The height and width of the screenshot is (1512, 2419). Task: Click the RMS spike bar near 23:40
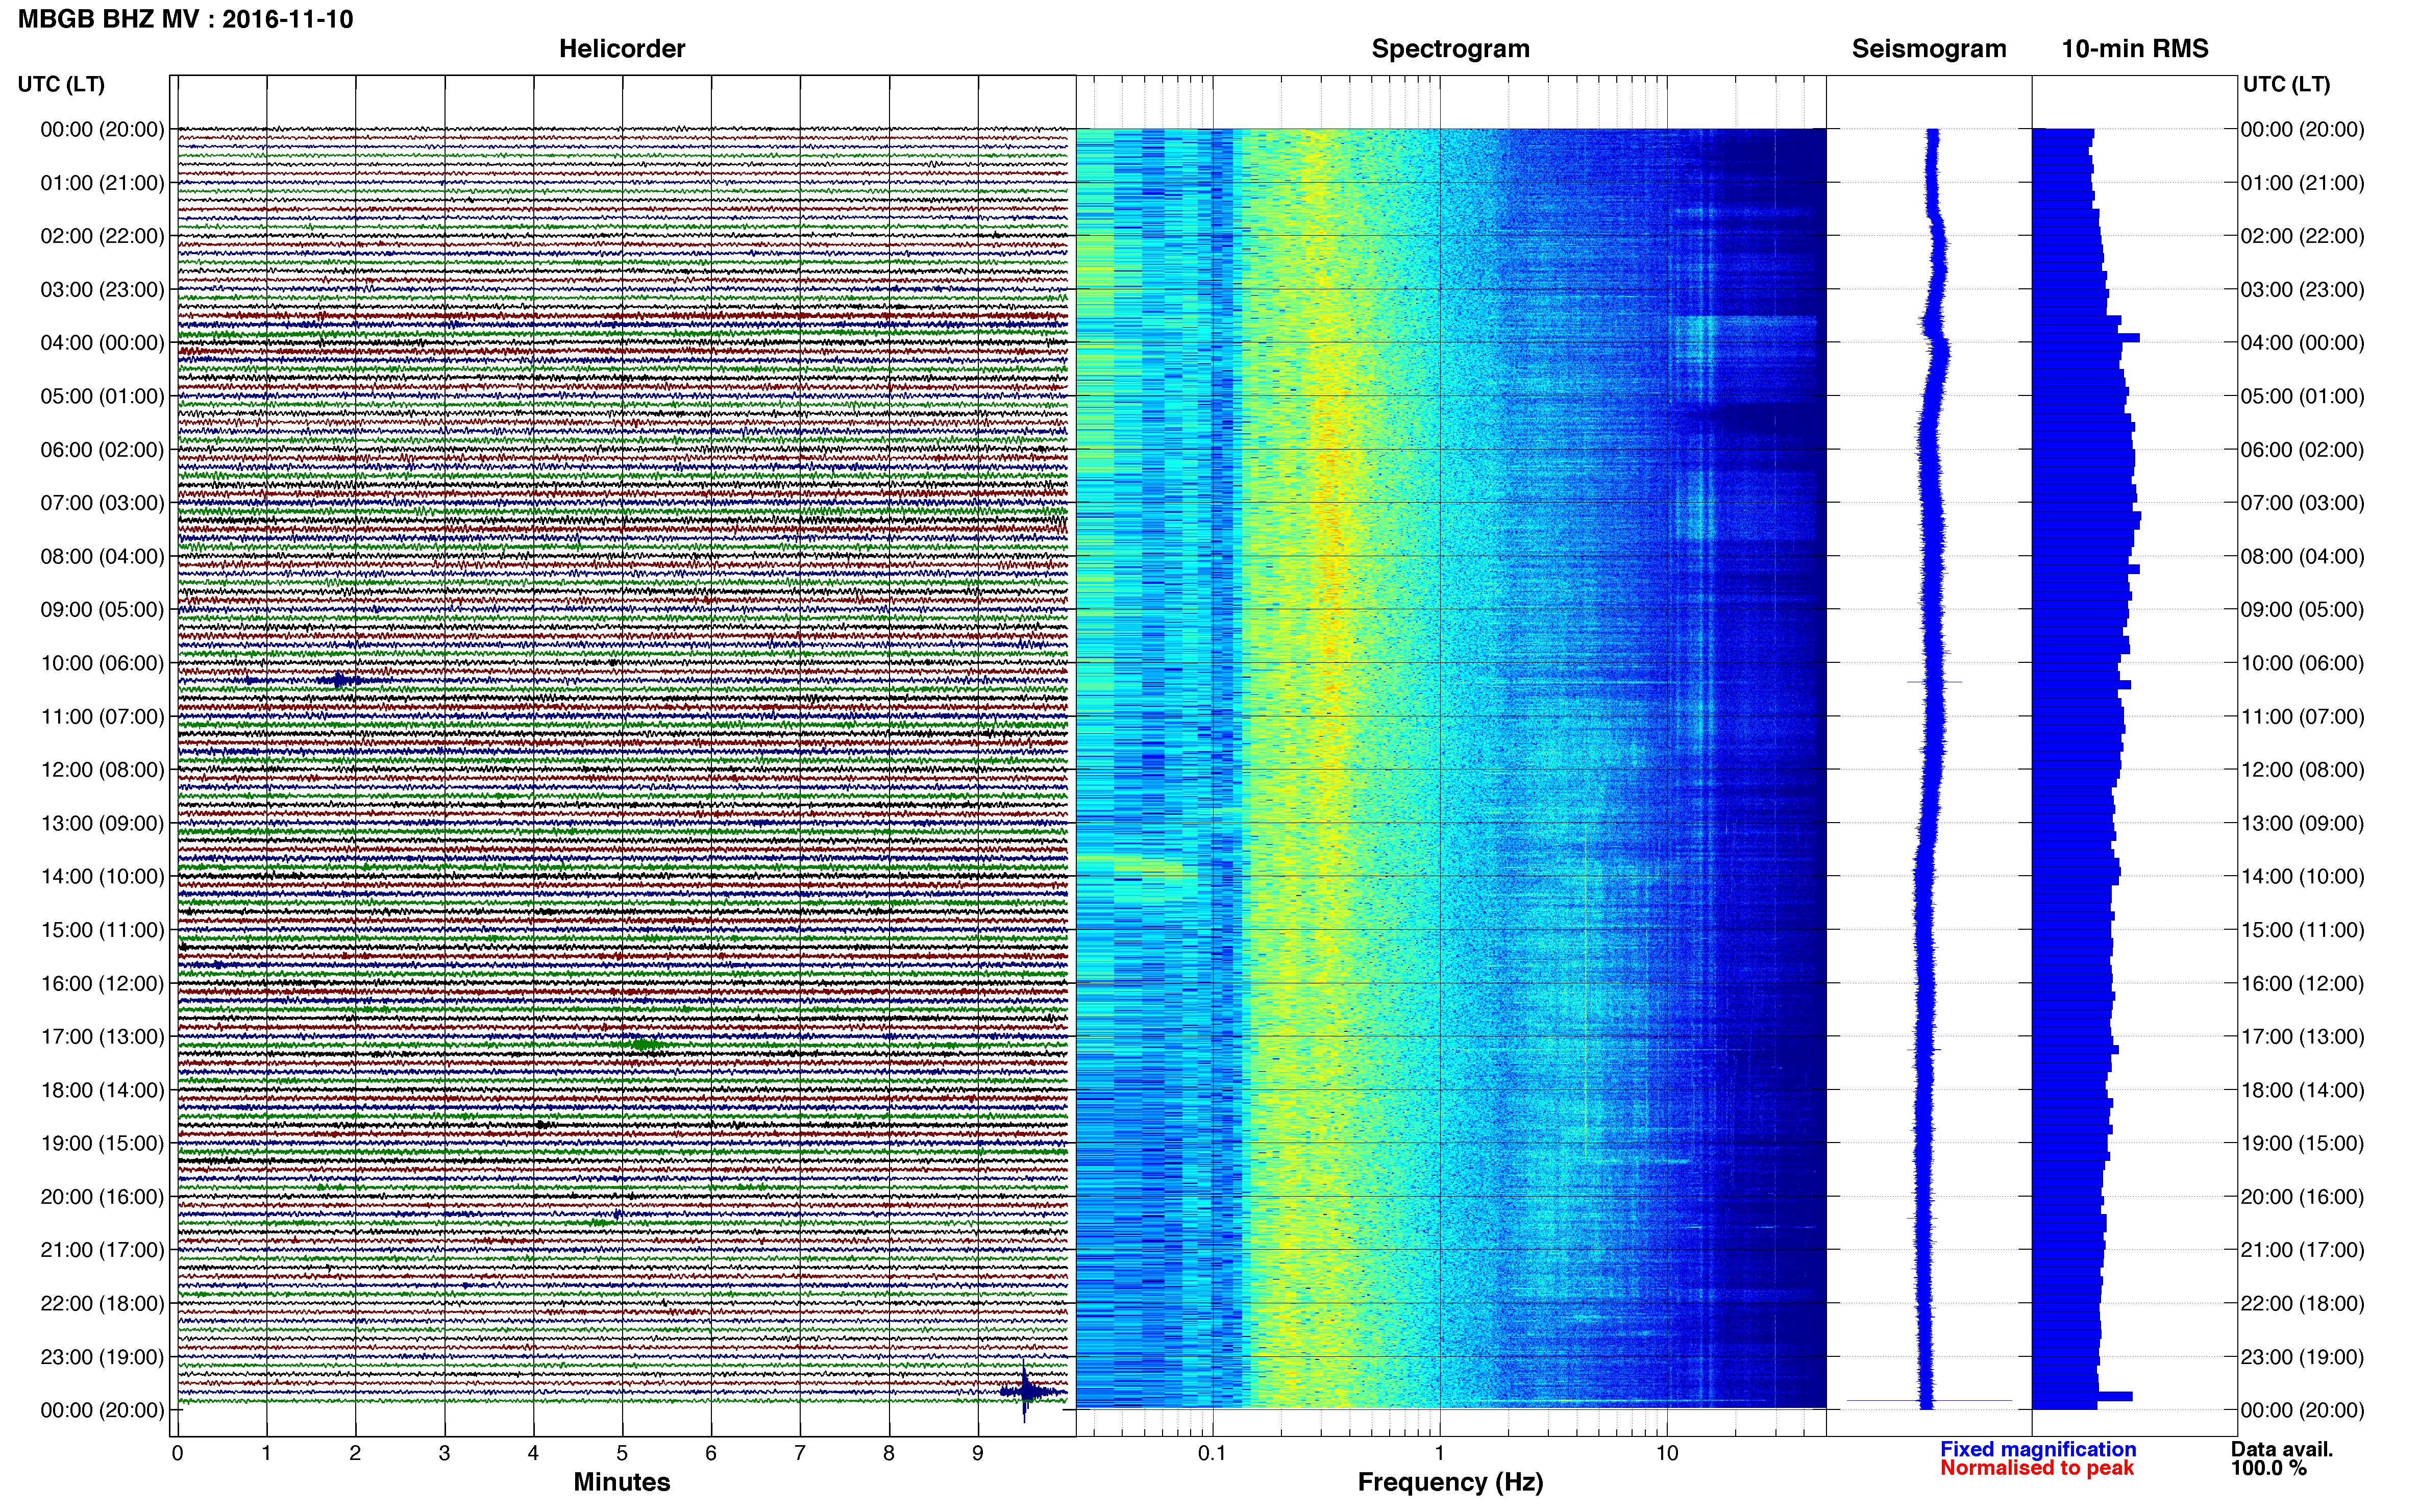point(2082,1396)
